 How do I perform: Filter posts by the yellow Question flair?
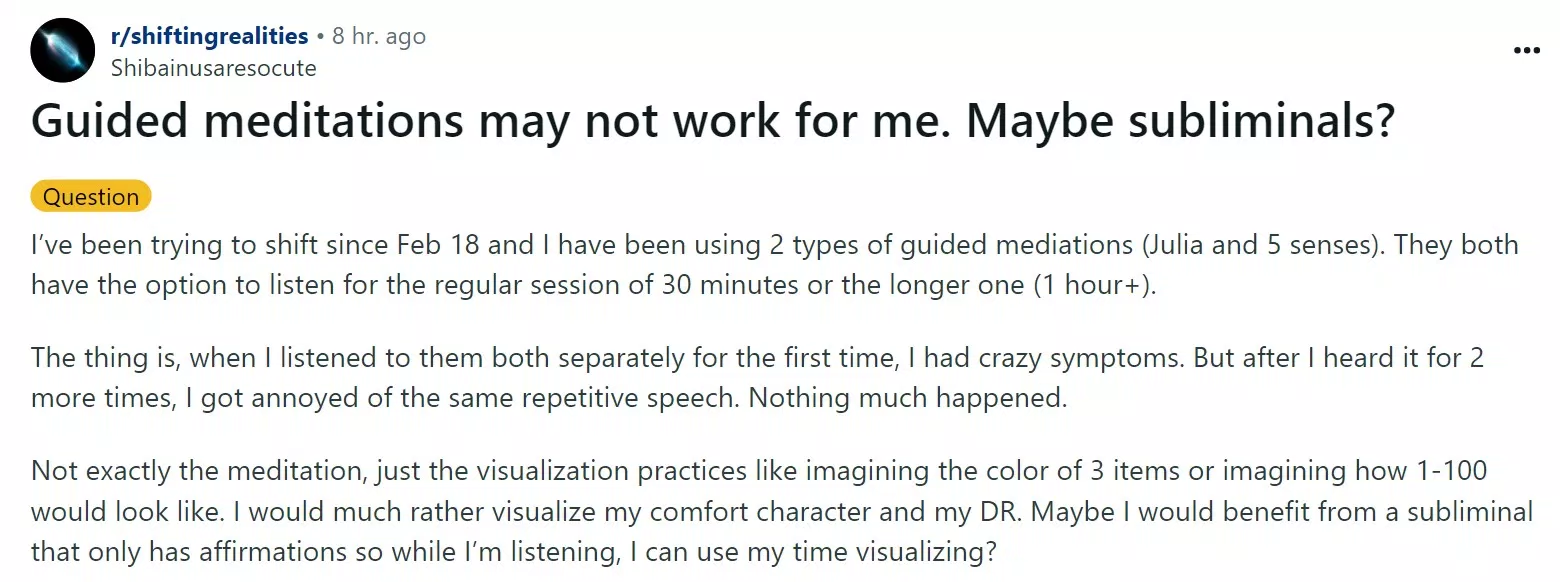pyautogui.click(x=91, y=196)
